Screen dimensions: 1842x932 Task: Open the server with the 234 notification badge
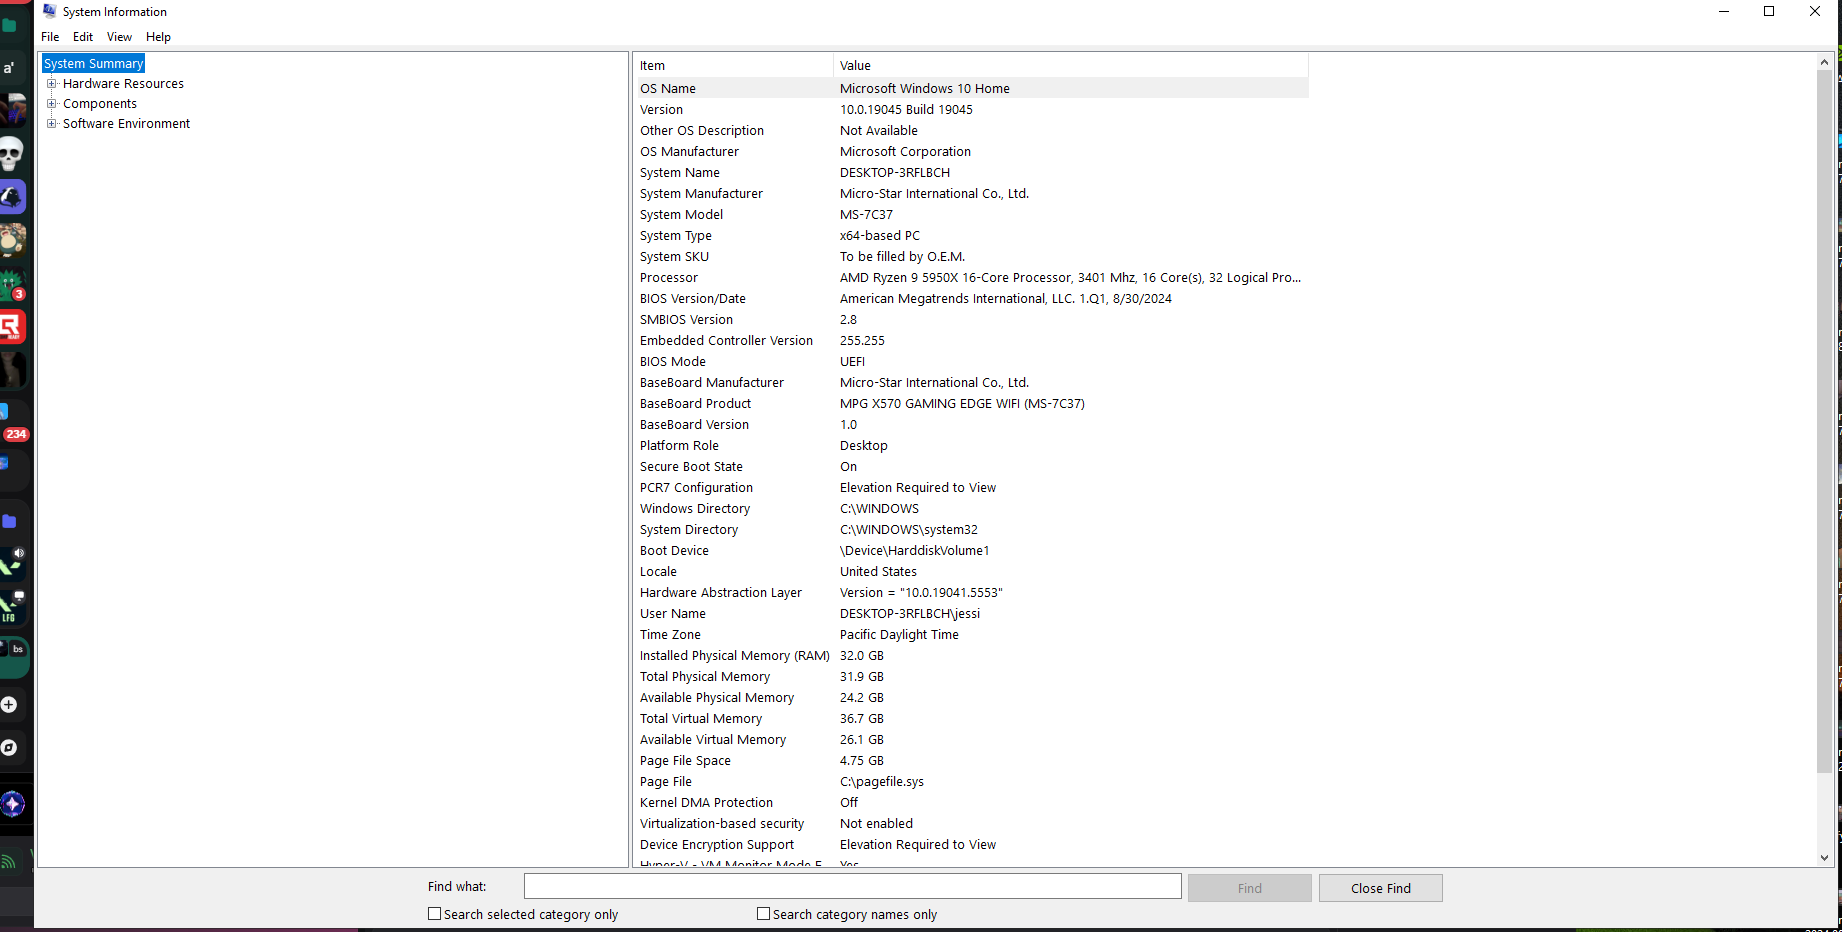tap(12, 420)
